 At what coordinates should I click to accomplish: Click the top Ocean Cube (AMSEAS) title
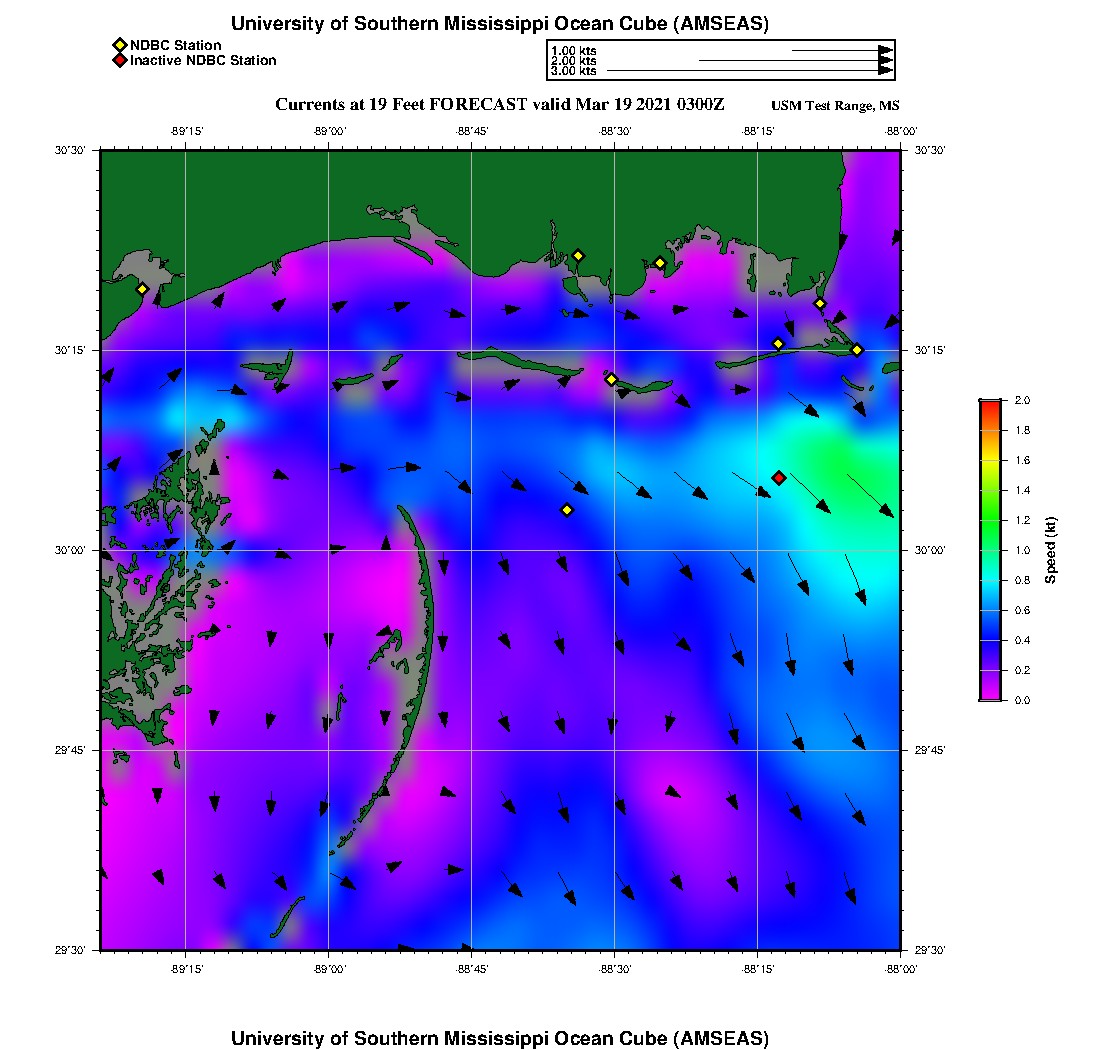499,24
